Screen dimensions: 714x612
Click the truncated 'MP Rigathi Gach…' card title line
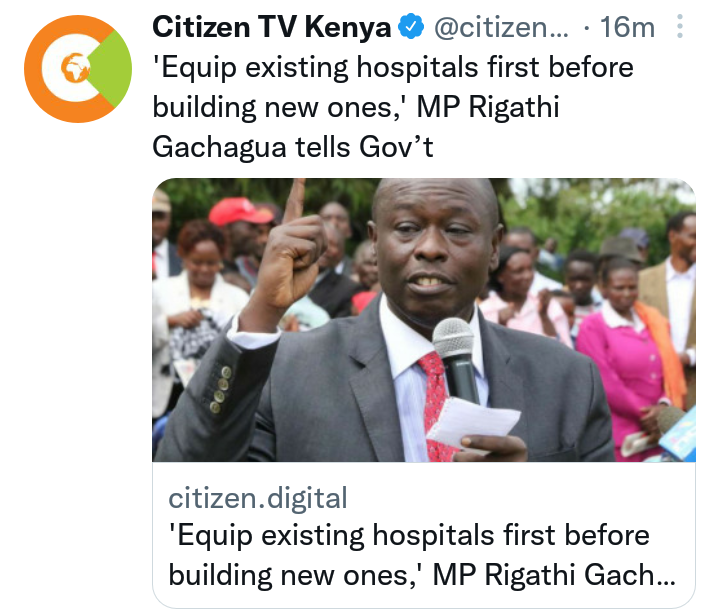coord(554,575)
